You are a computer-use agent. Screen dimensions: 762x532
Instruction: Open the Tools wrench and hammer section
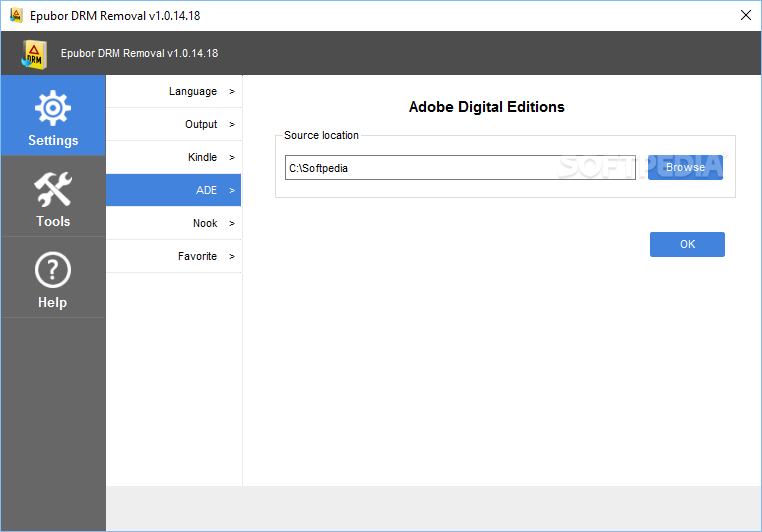(x=53, y=197)
